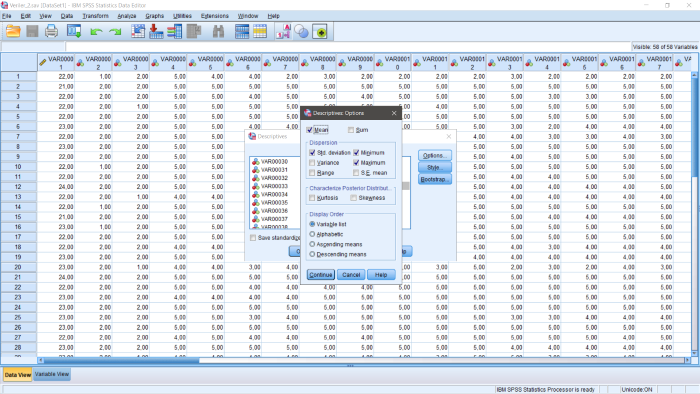Toggle Save standardized values checkbox
This screenshot has width=700, height=394.
tap(253, 238)
